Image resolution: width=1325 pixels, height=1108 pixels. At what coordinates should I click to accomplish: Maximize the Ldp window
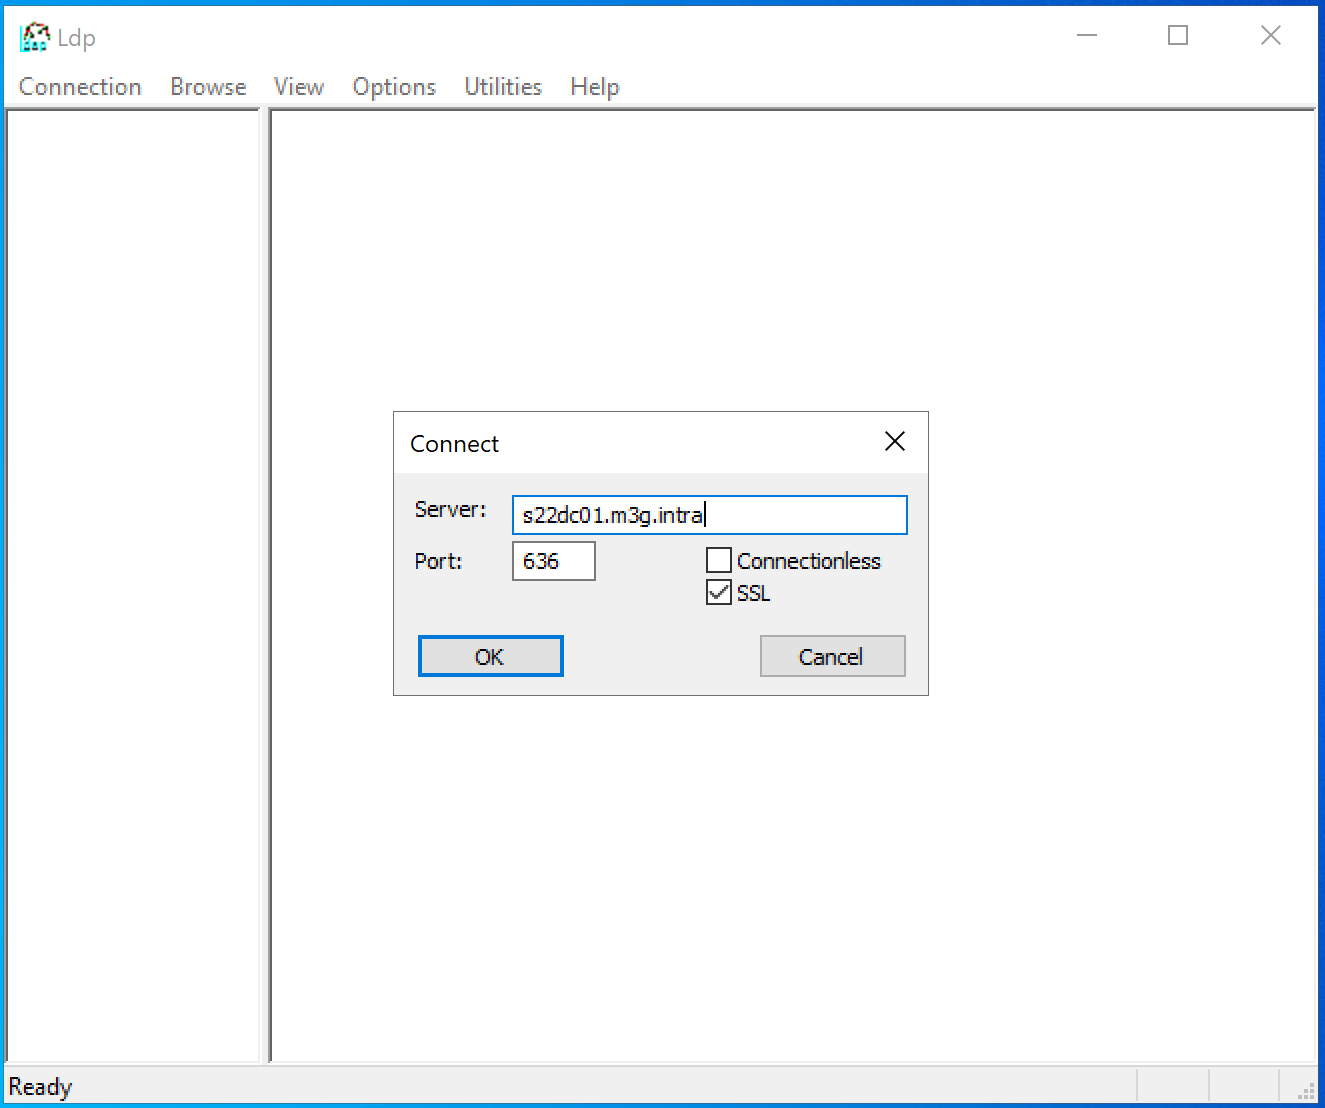point(1178,36)
